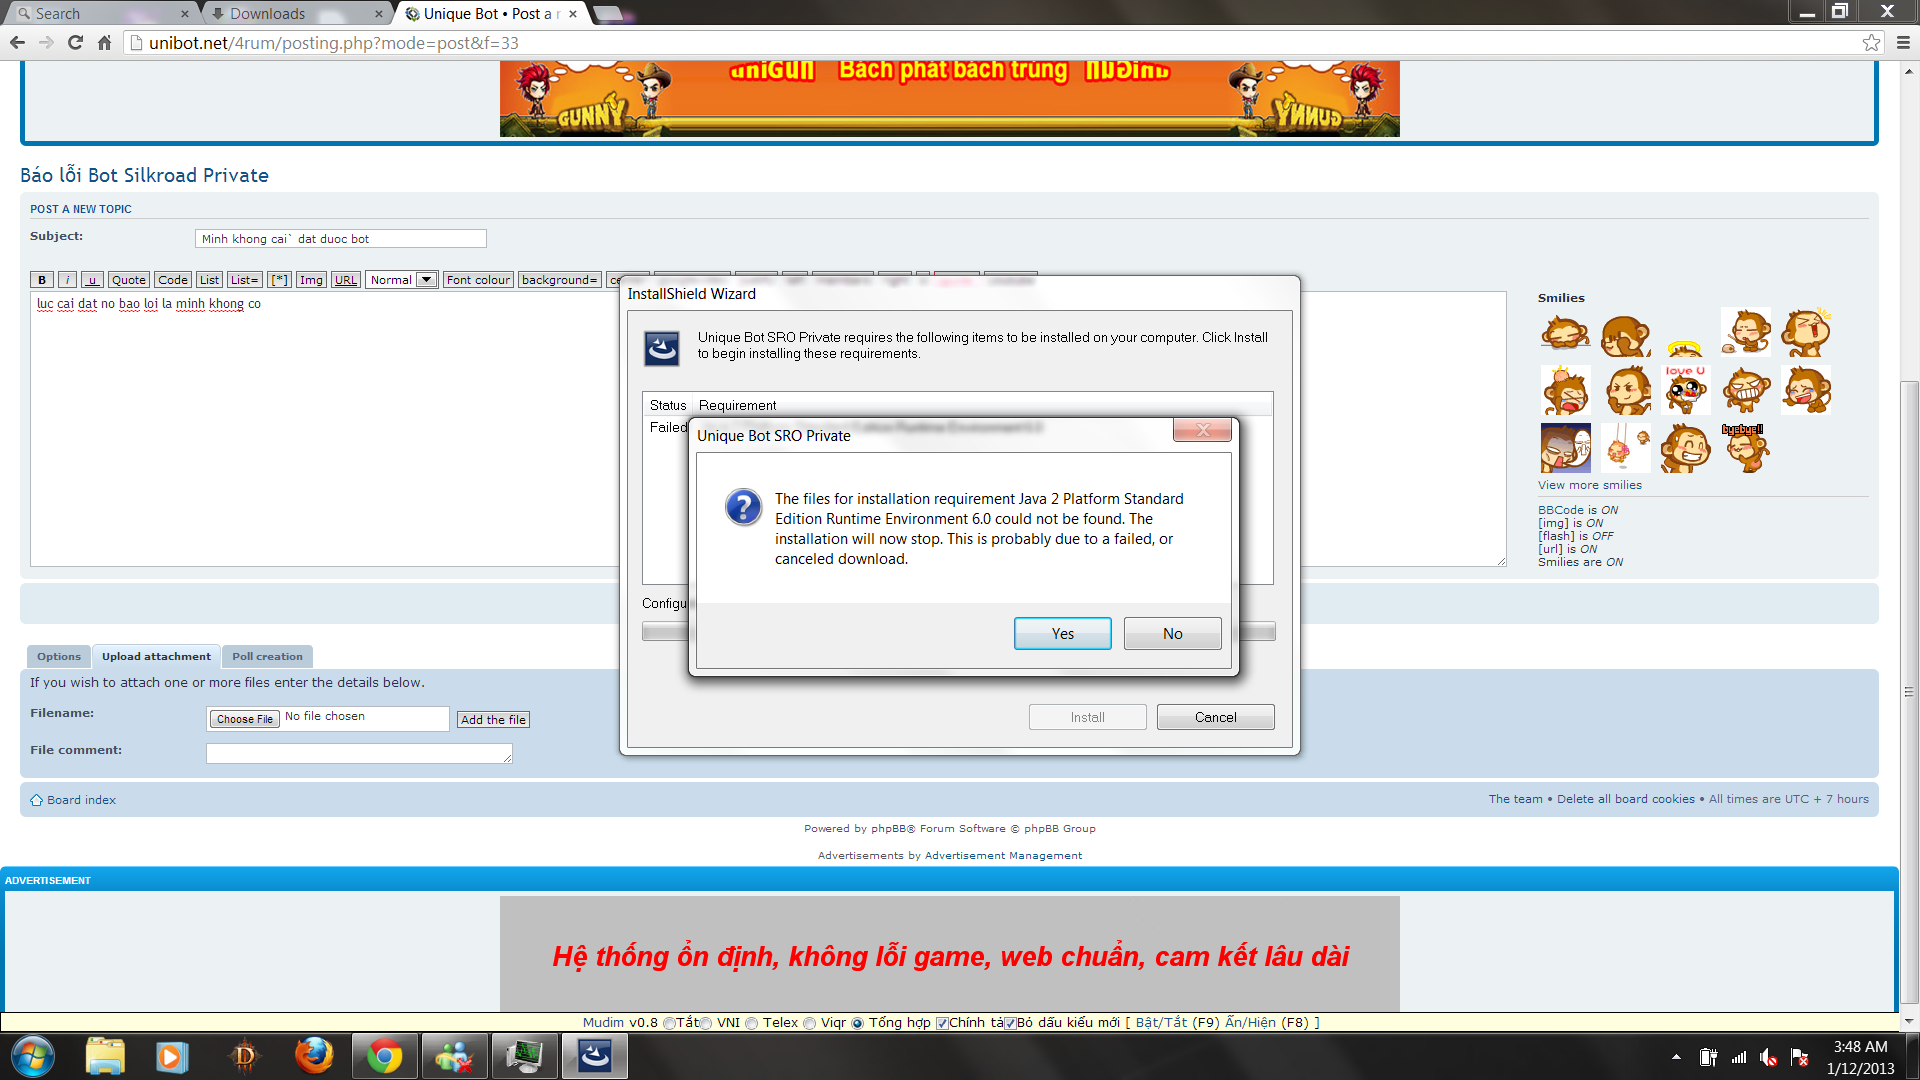Select the VNI input method radio

click(706, 1023)
